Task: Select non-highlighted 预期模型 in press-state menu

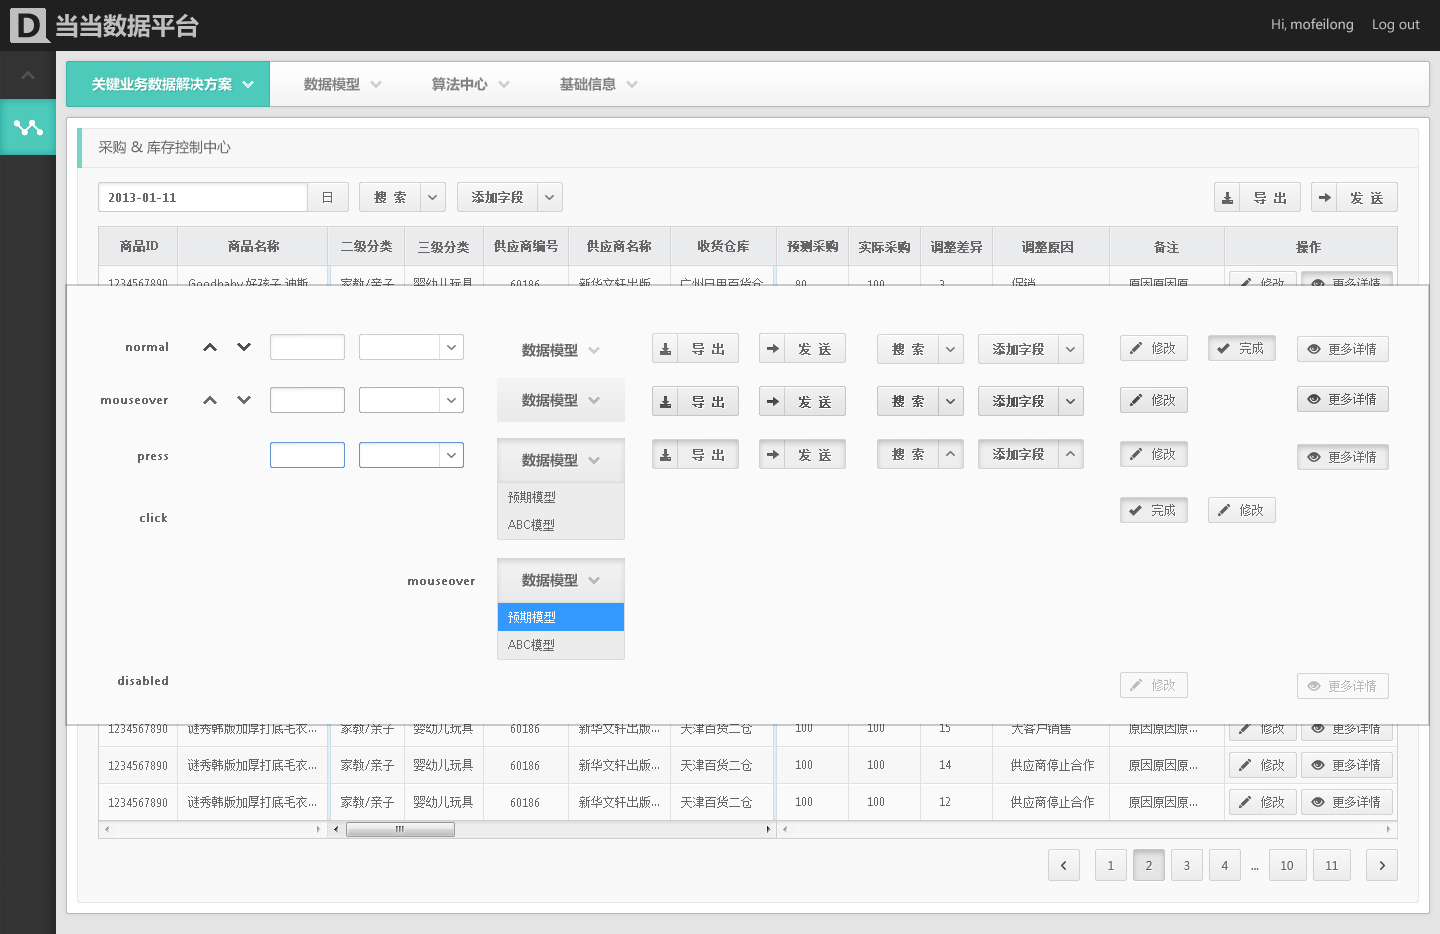Action: coord(561,497)
